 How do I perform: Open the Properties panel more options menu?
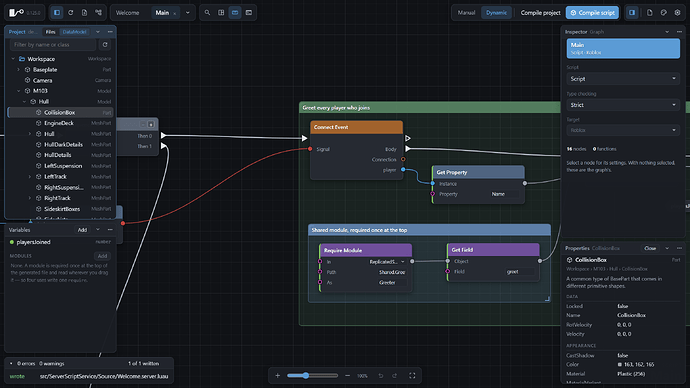pyautogui.click(x=679, y=248)
